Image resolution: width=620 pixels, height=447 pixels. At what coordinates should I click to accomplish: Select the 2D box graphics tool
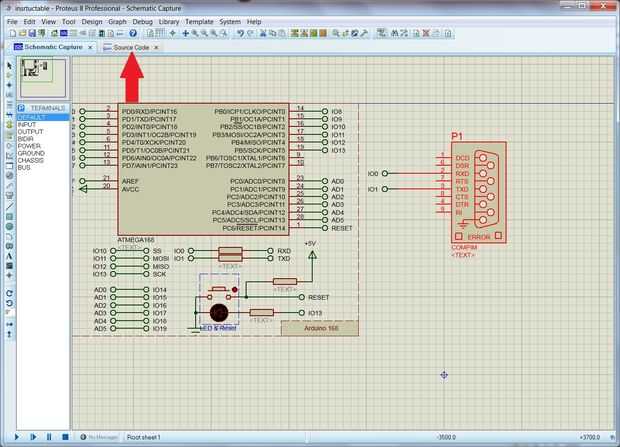[9, 217]
